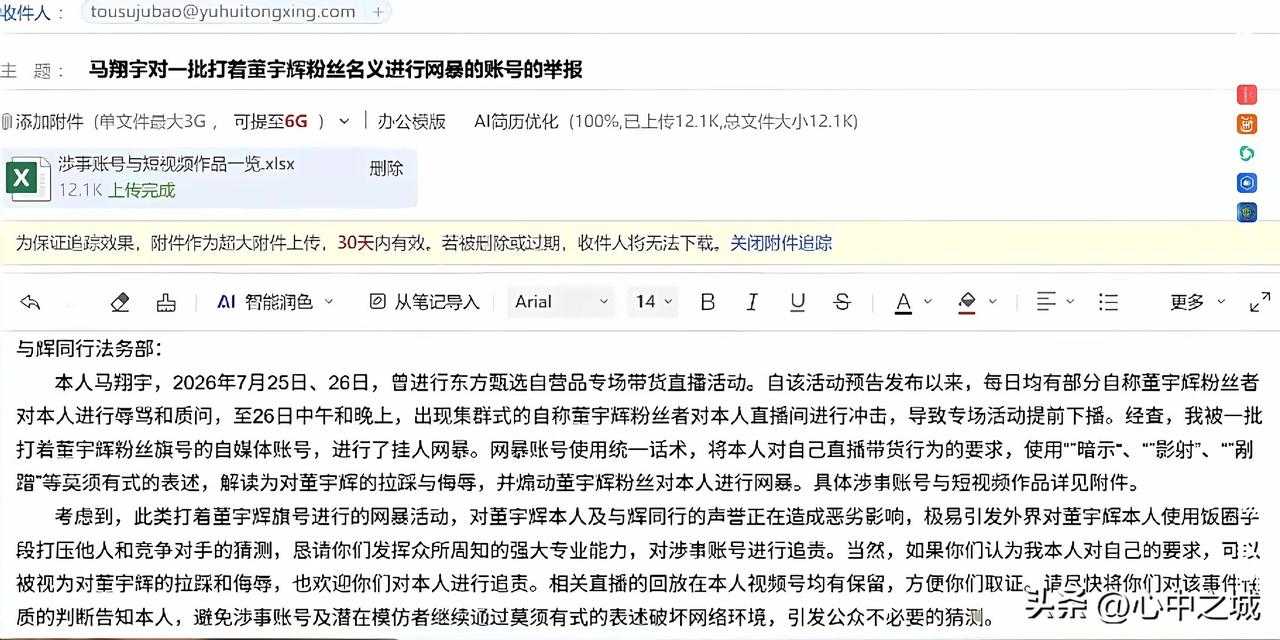Expand the arrow beside 添加附件
1280x640 pixels.
click(344, 121)
